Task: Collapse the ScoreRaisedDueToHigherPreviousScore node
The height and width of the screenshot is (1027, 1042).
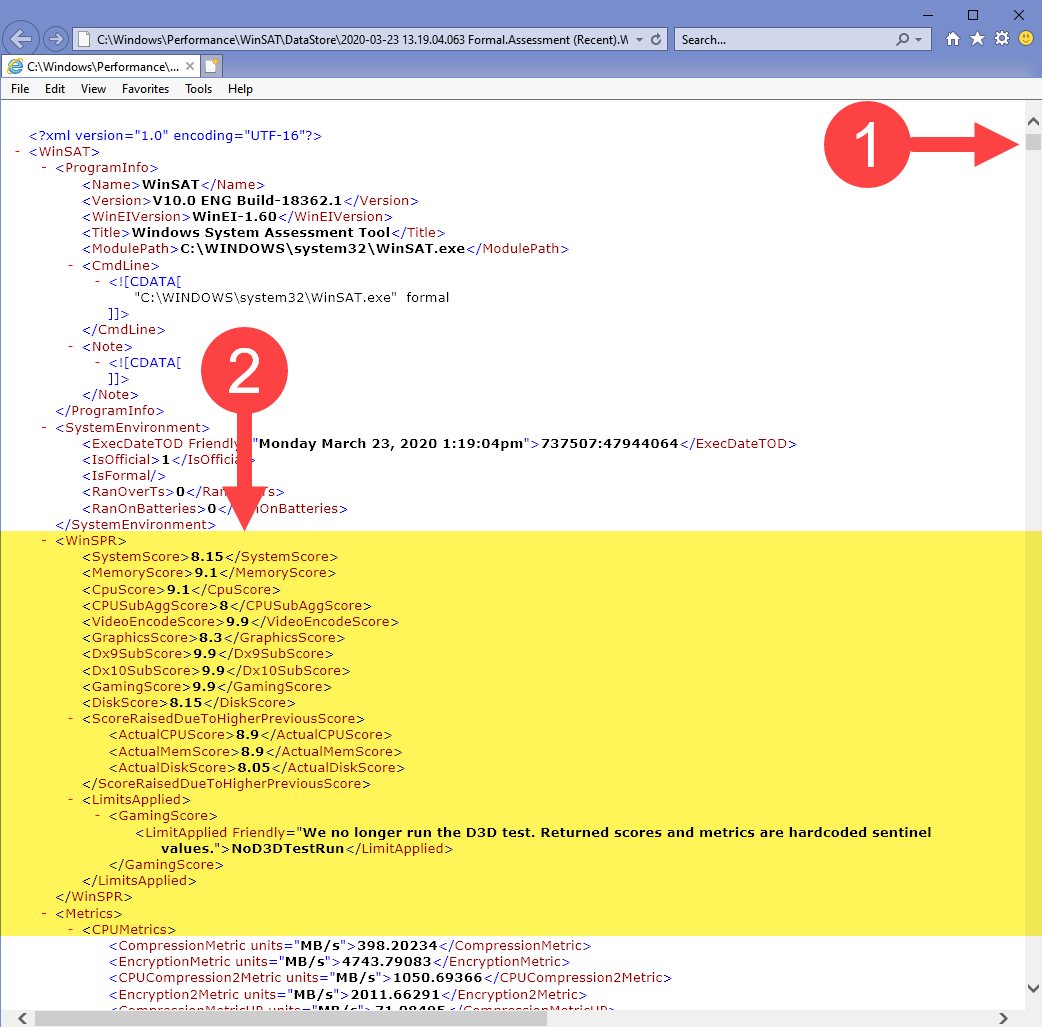Action: click(x=70, y=719)
